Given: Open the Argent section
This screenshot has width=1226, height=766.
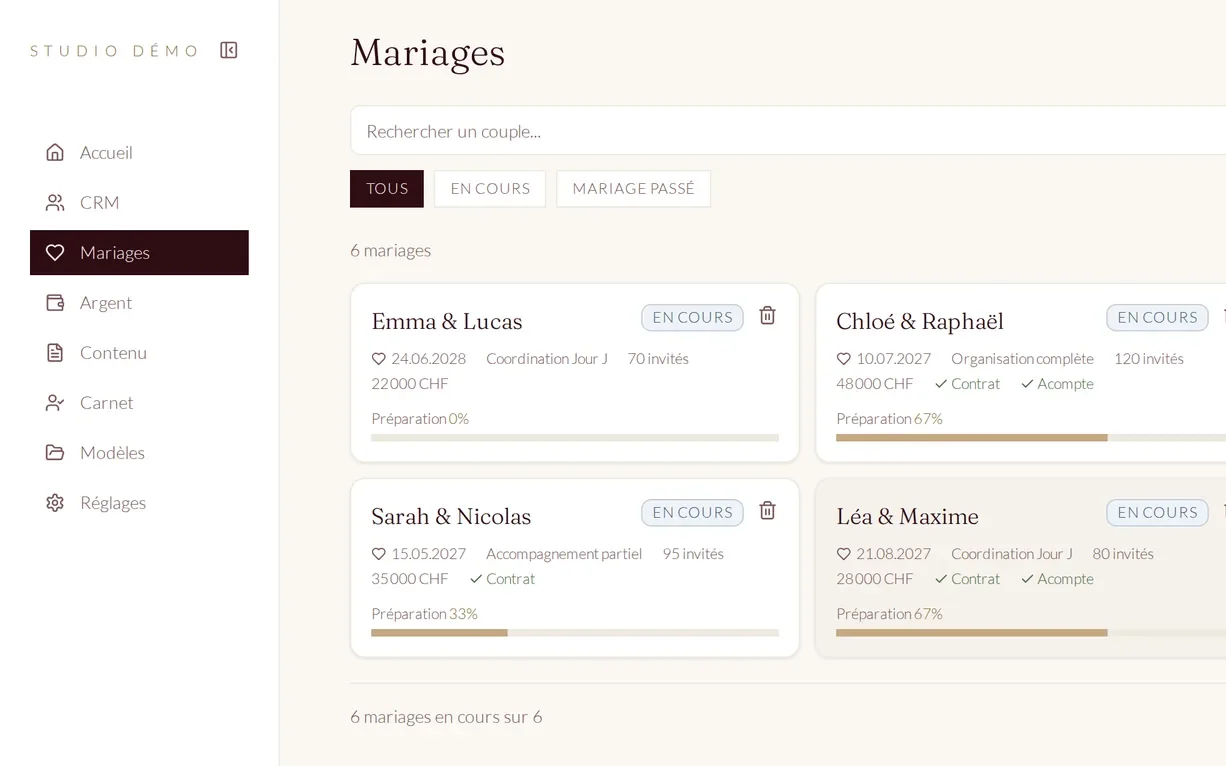Looking at the screenshot, I should point(139,302).
